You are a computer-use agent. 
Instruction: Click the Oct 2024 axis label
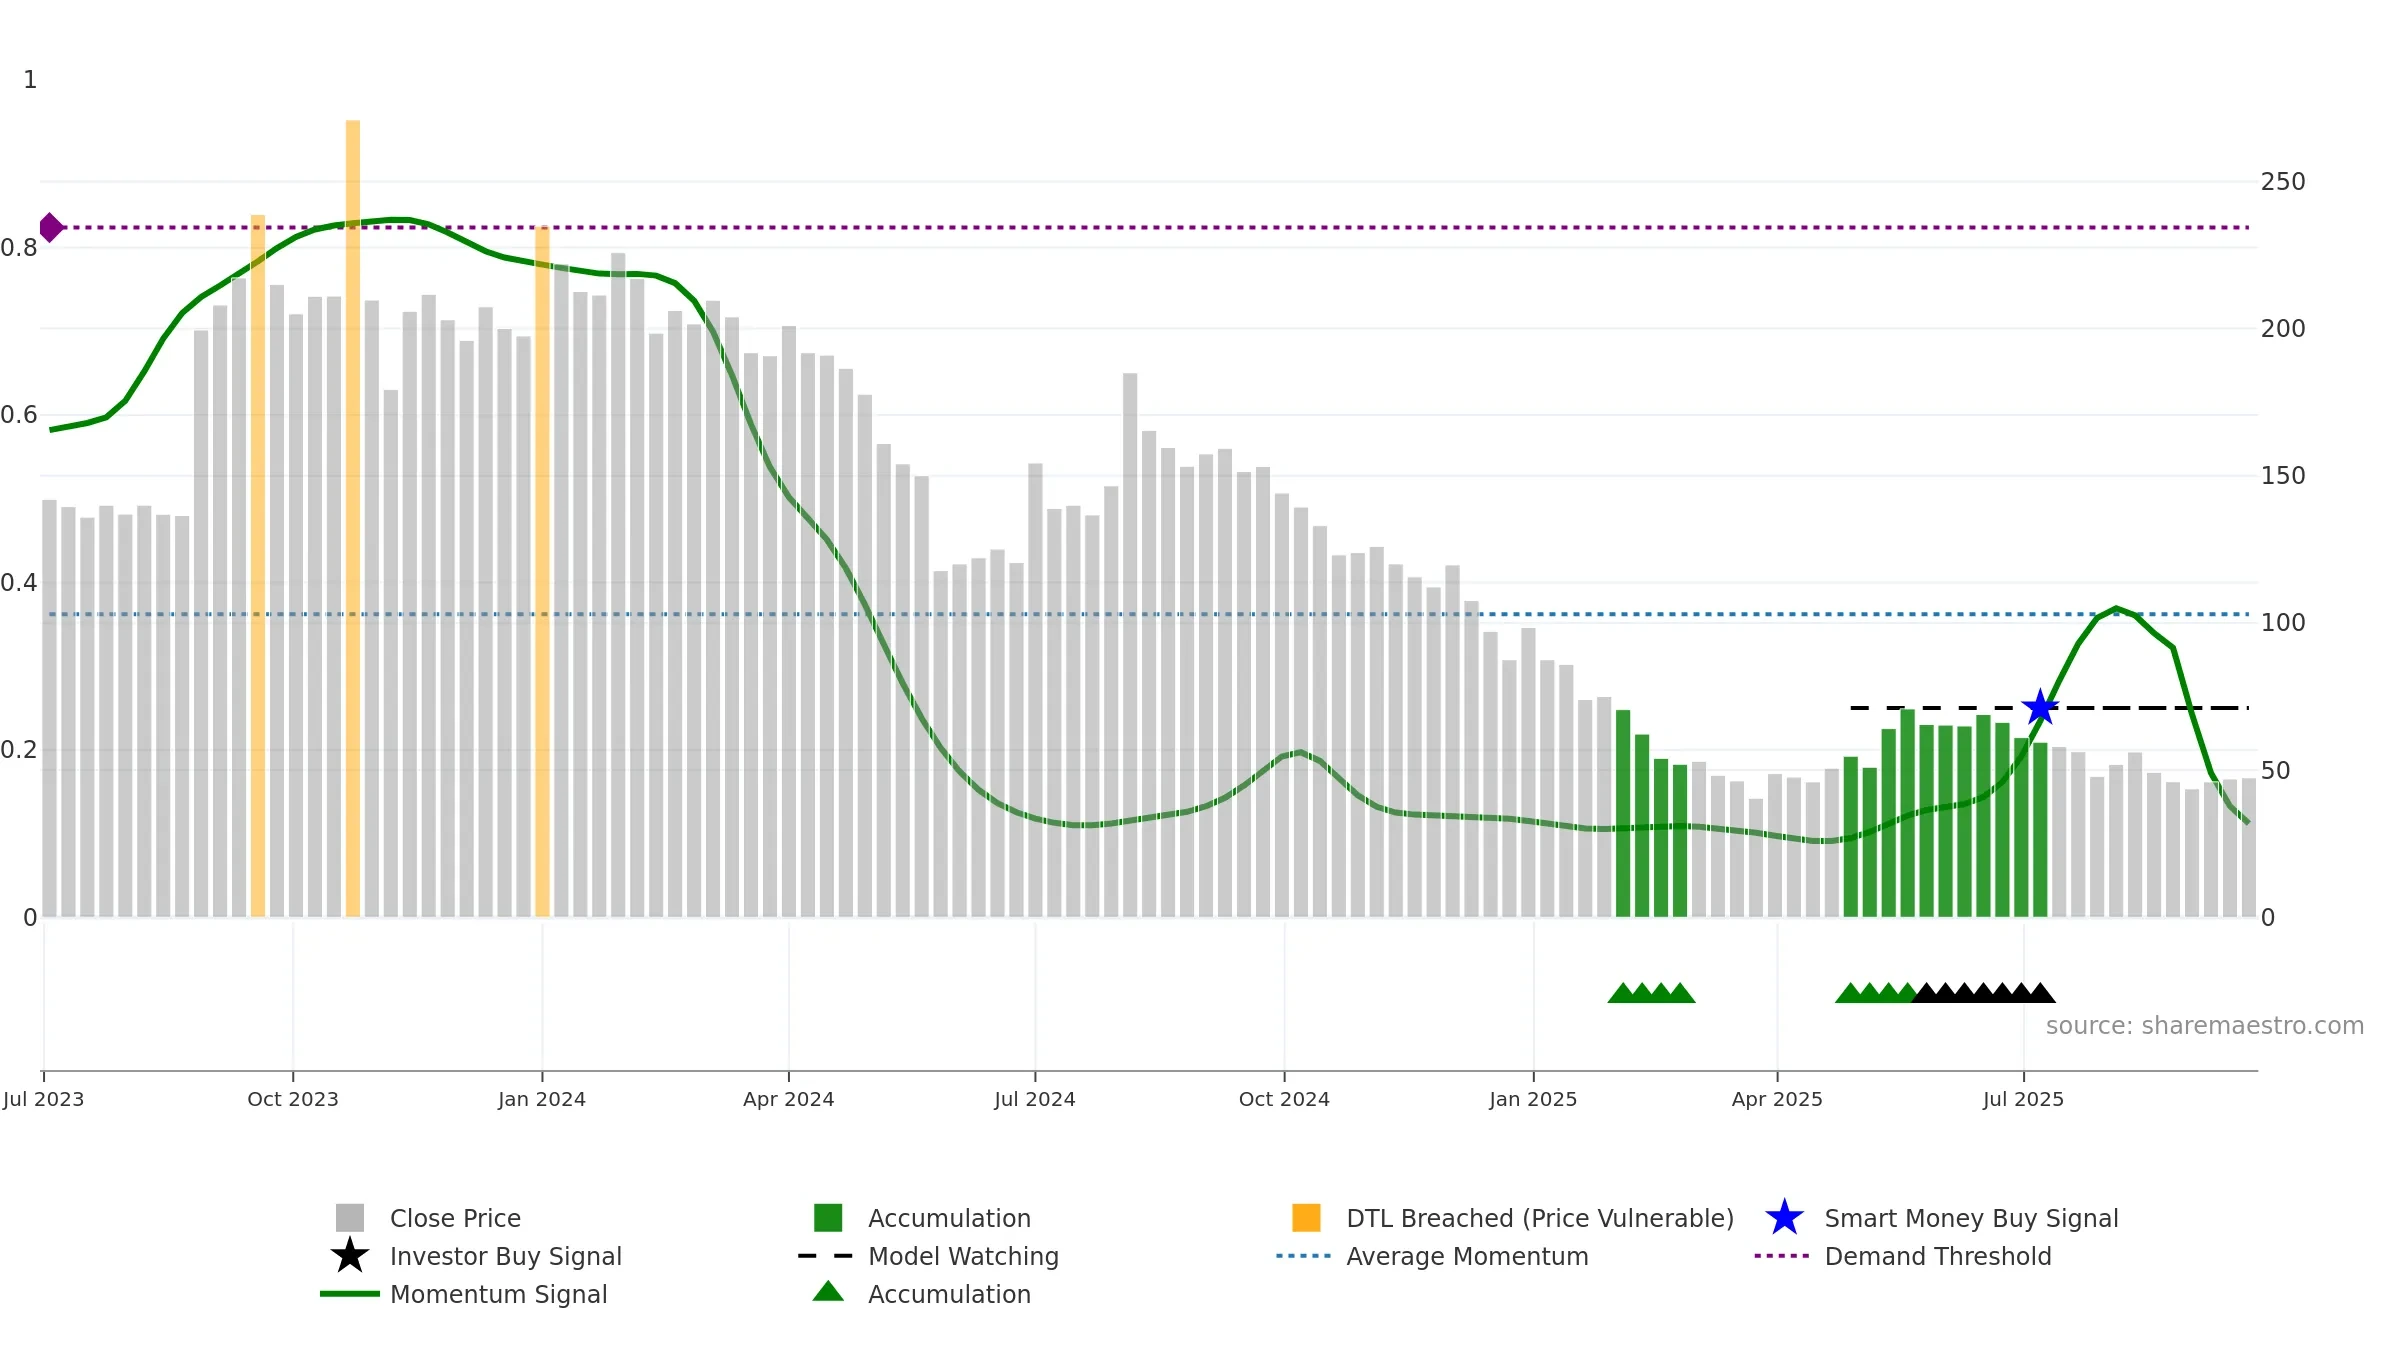coord(1284,1099)
